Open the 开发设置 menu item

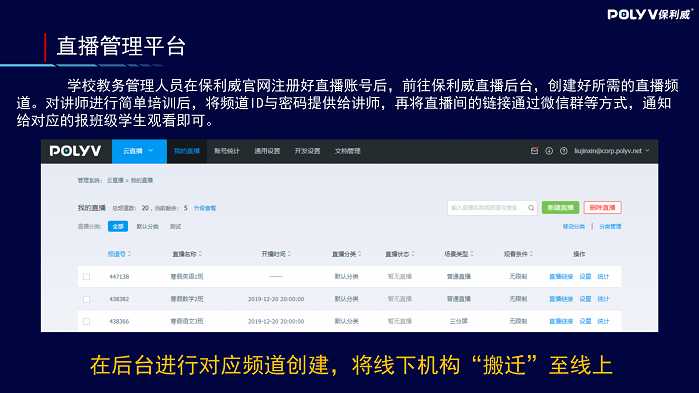[307, 151]
